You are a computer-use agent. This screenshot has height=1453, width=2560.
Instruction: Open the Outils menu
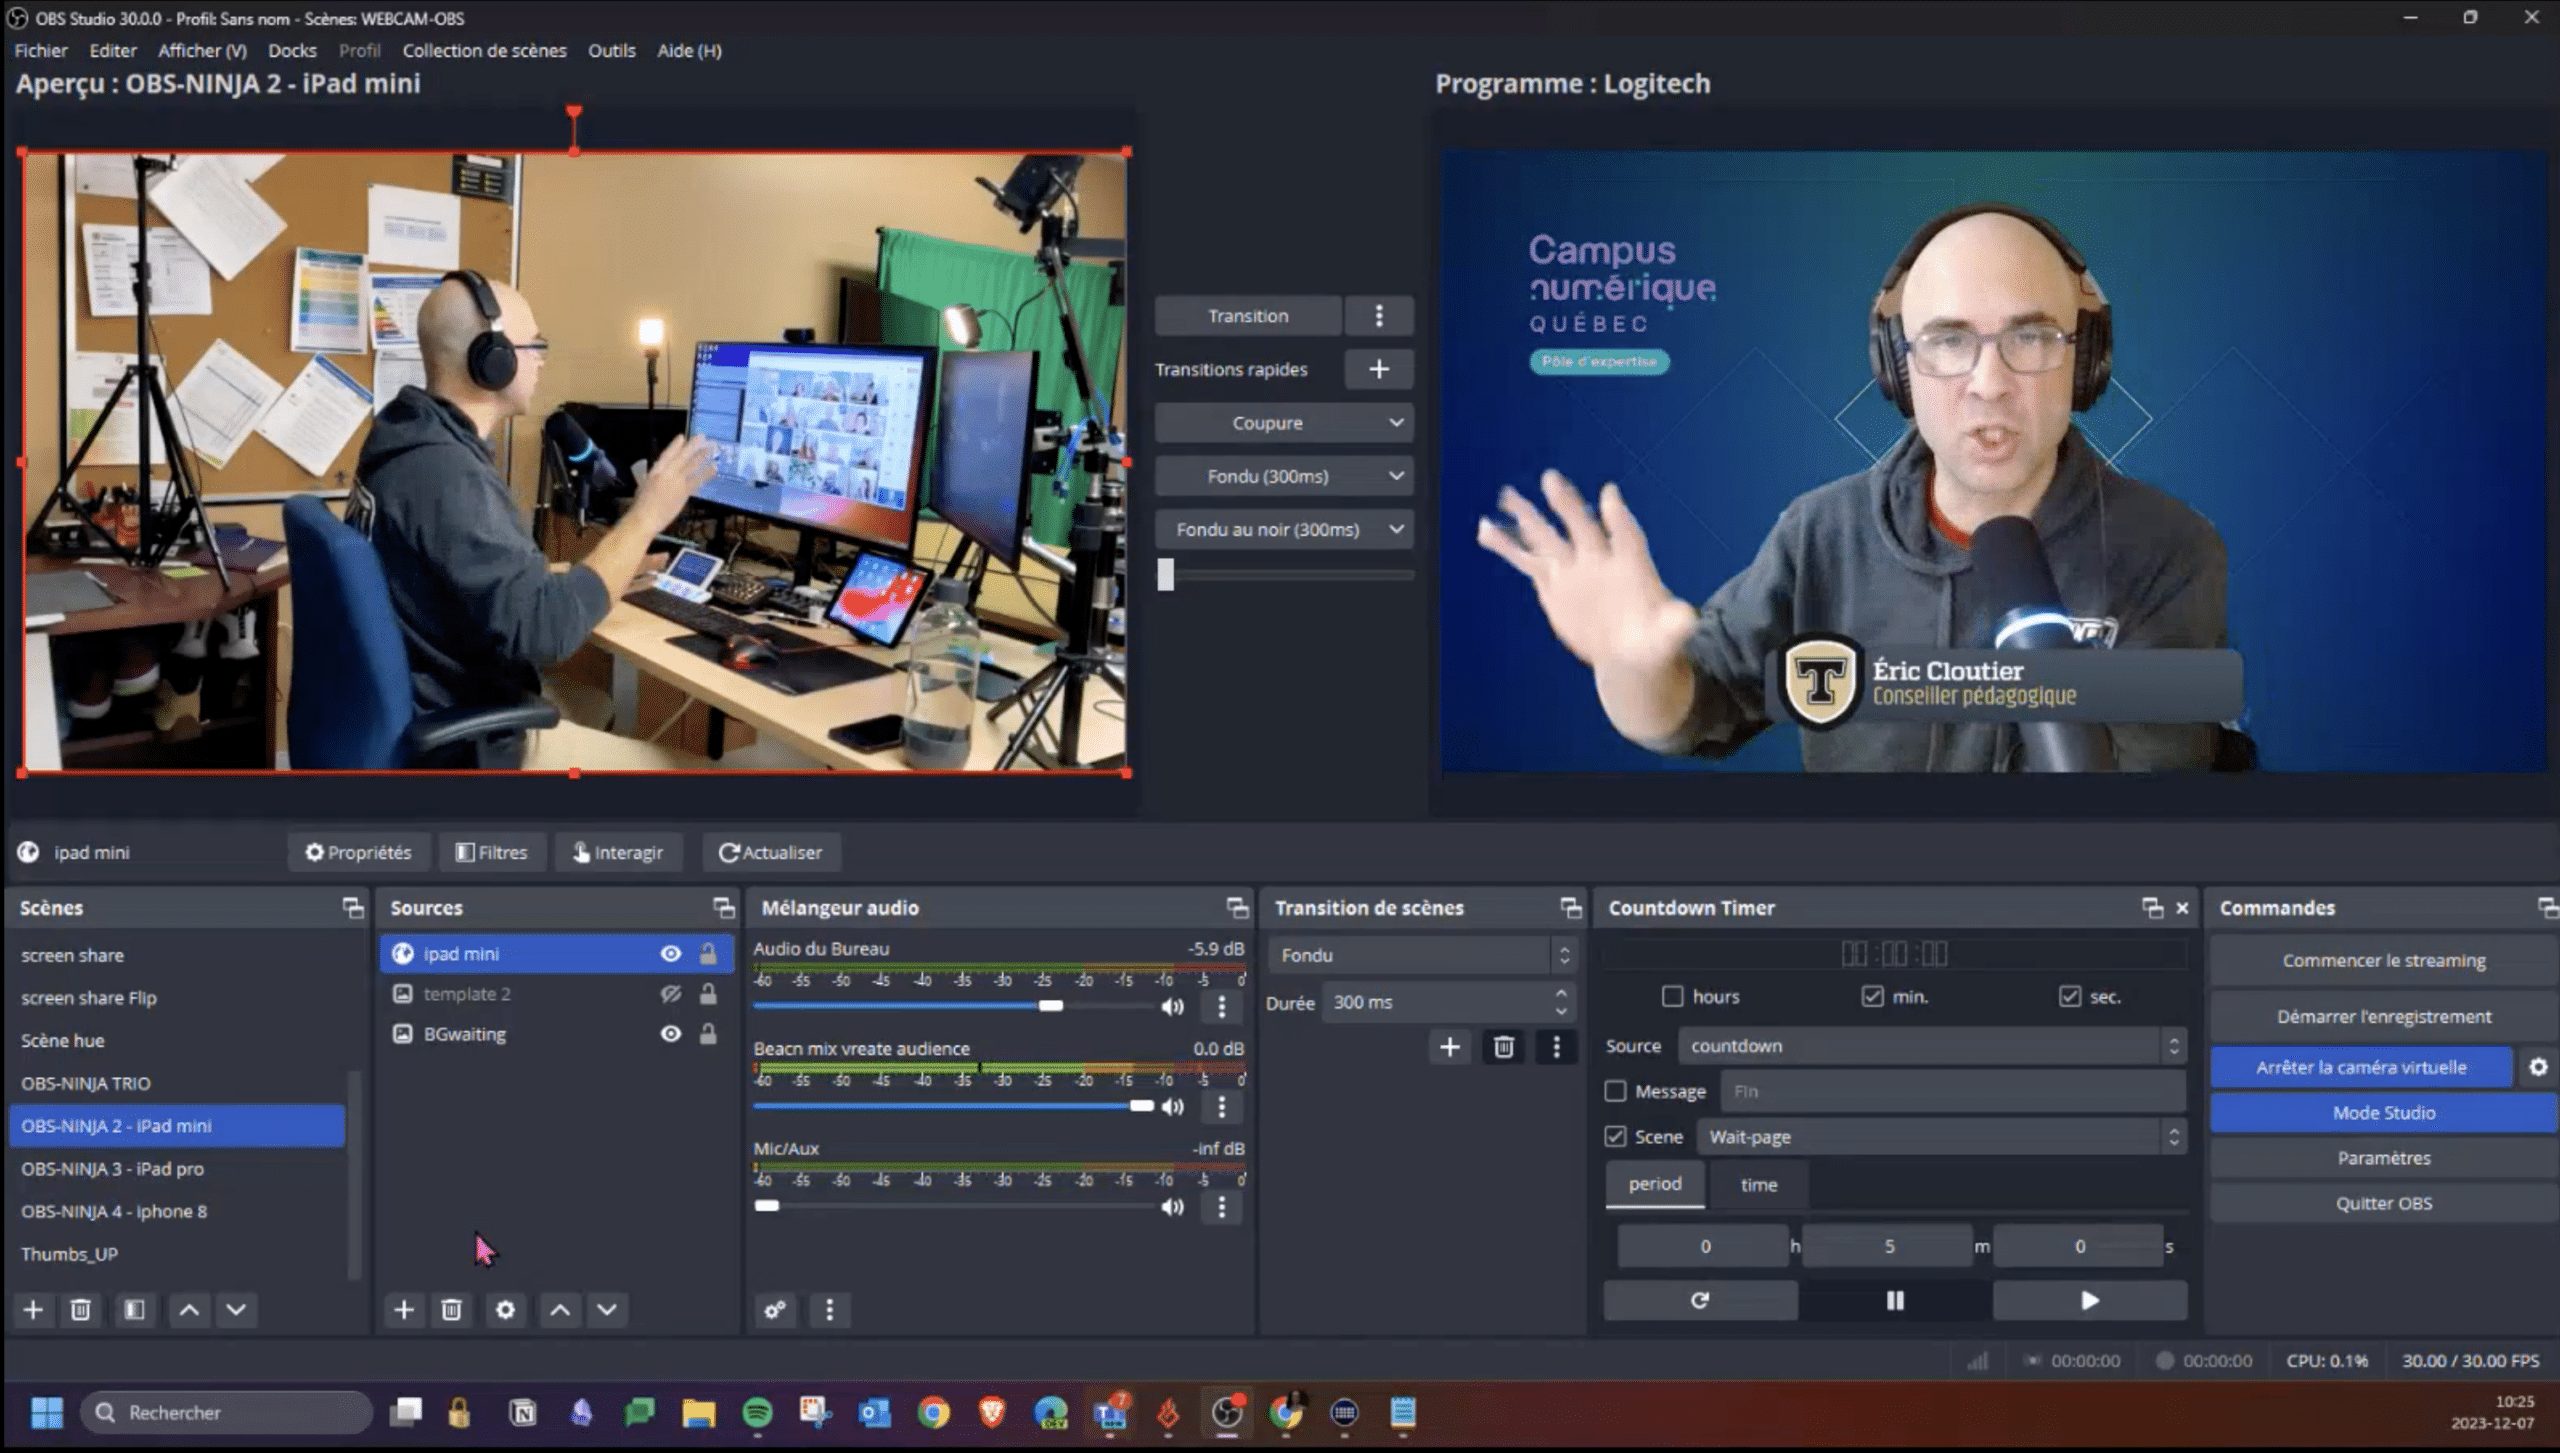click(611, 50)
